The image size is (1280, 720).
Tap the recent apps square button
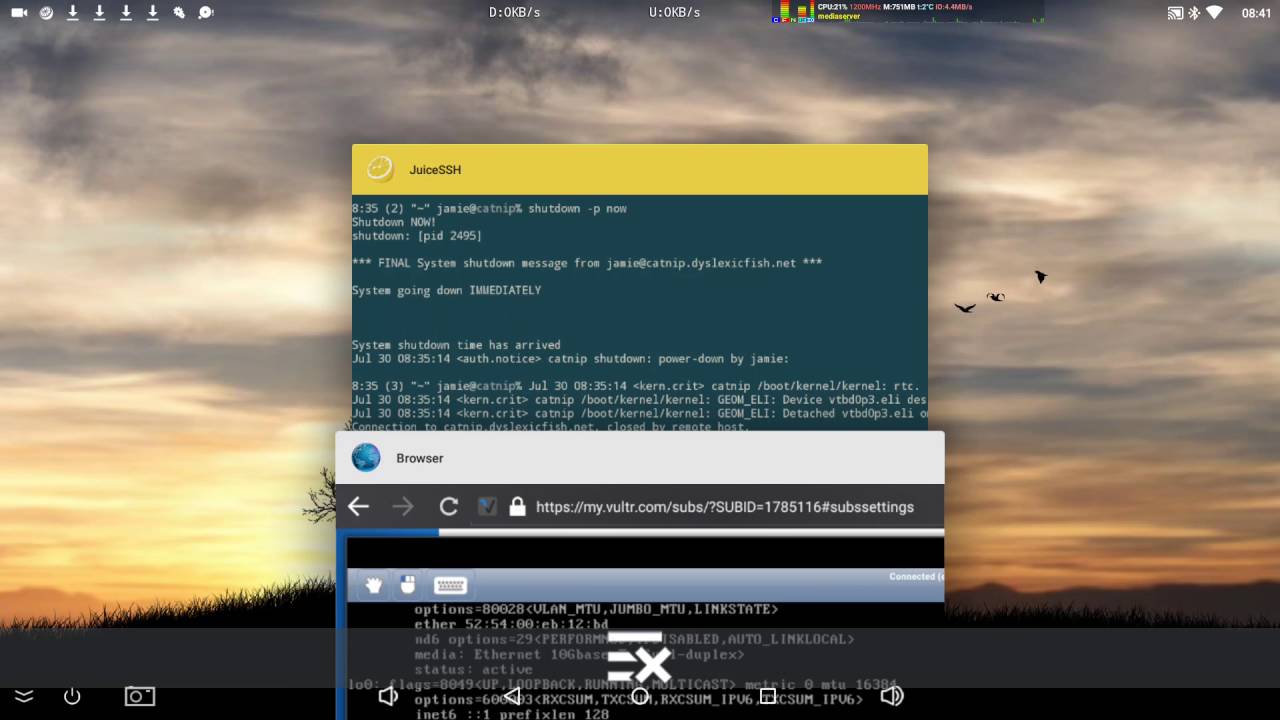768,696
